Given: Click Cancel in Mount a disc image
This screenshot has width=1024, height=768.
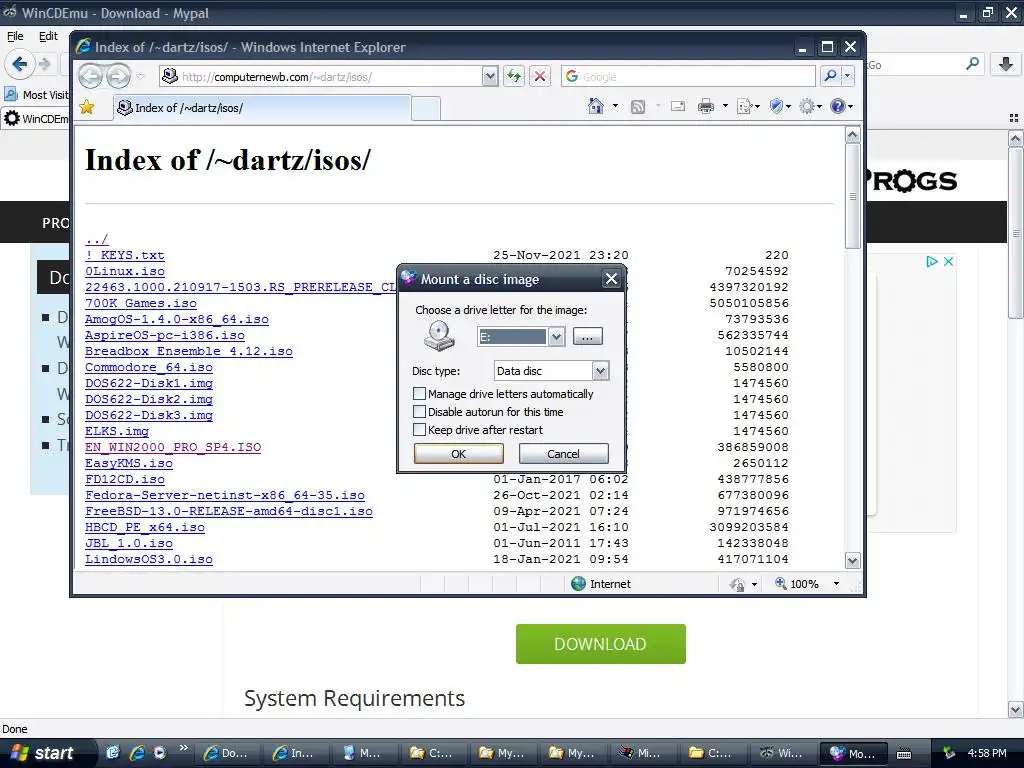Looking at the screenshot, I should coord(563,454).
